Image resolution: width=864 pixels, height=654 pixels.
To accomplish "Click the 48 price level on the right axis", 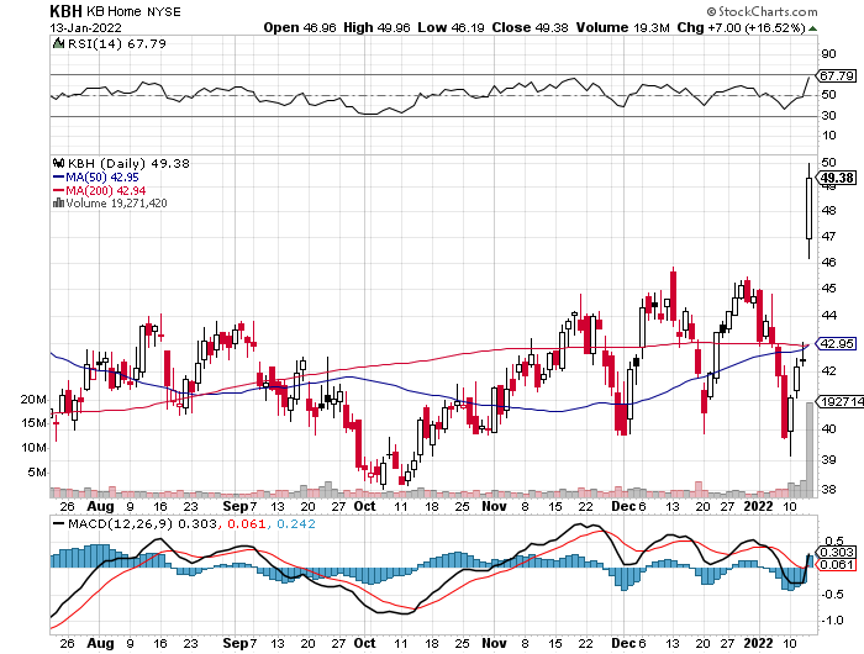I will [x=828, y=210].
